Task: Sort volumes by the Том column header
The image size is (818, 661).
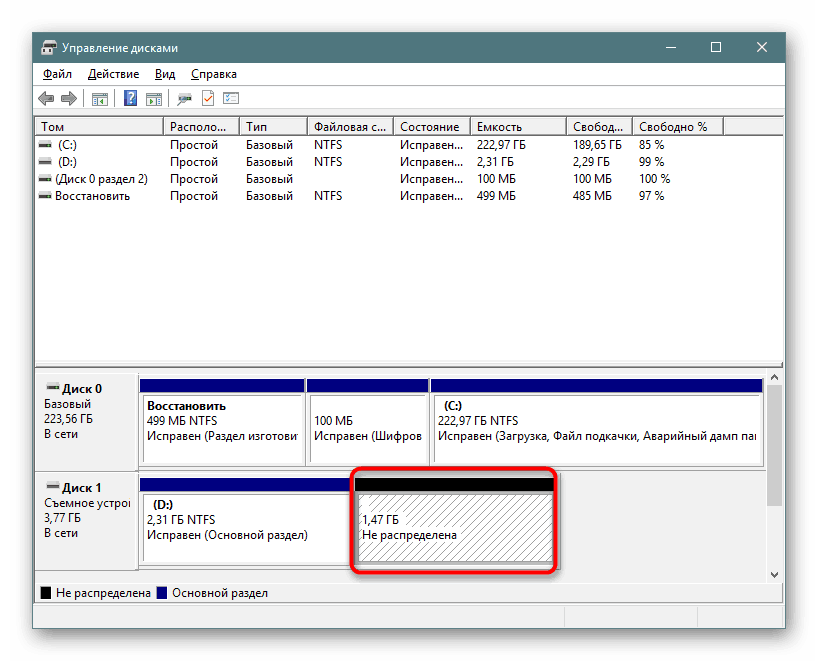Action: 98,127
